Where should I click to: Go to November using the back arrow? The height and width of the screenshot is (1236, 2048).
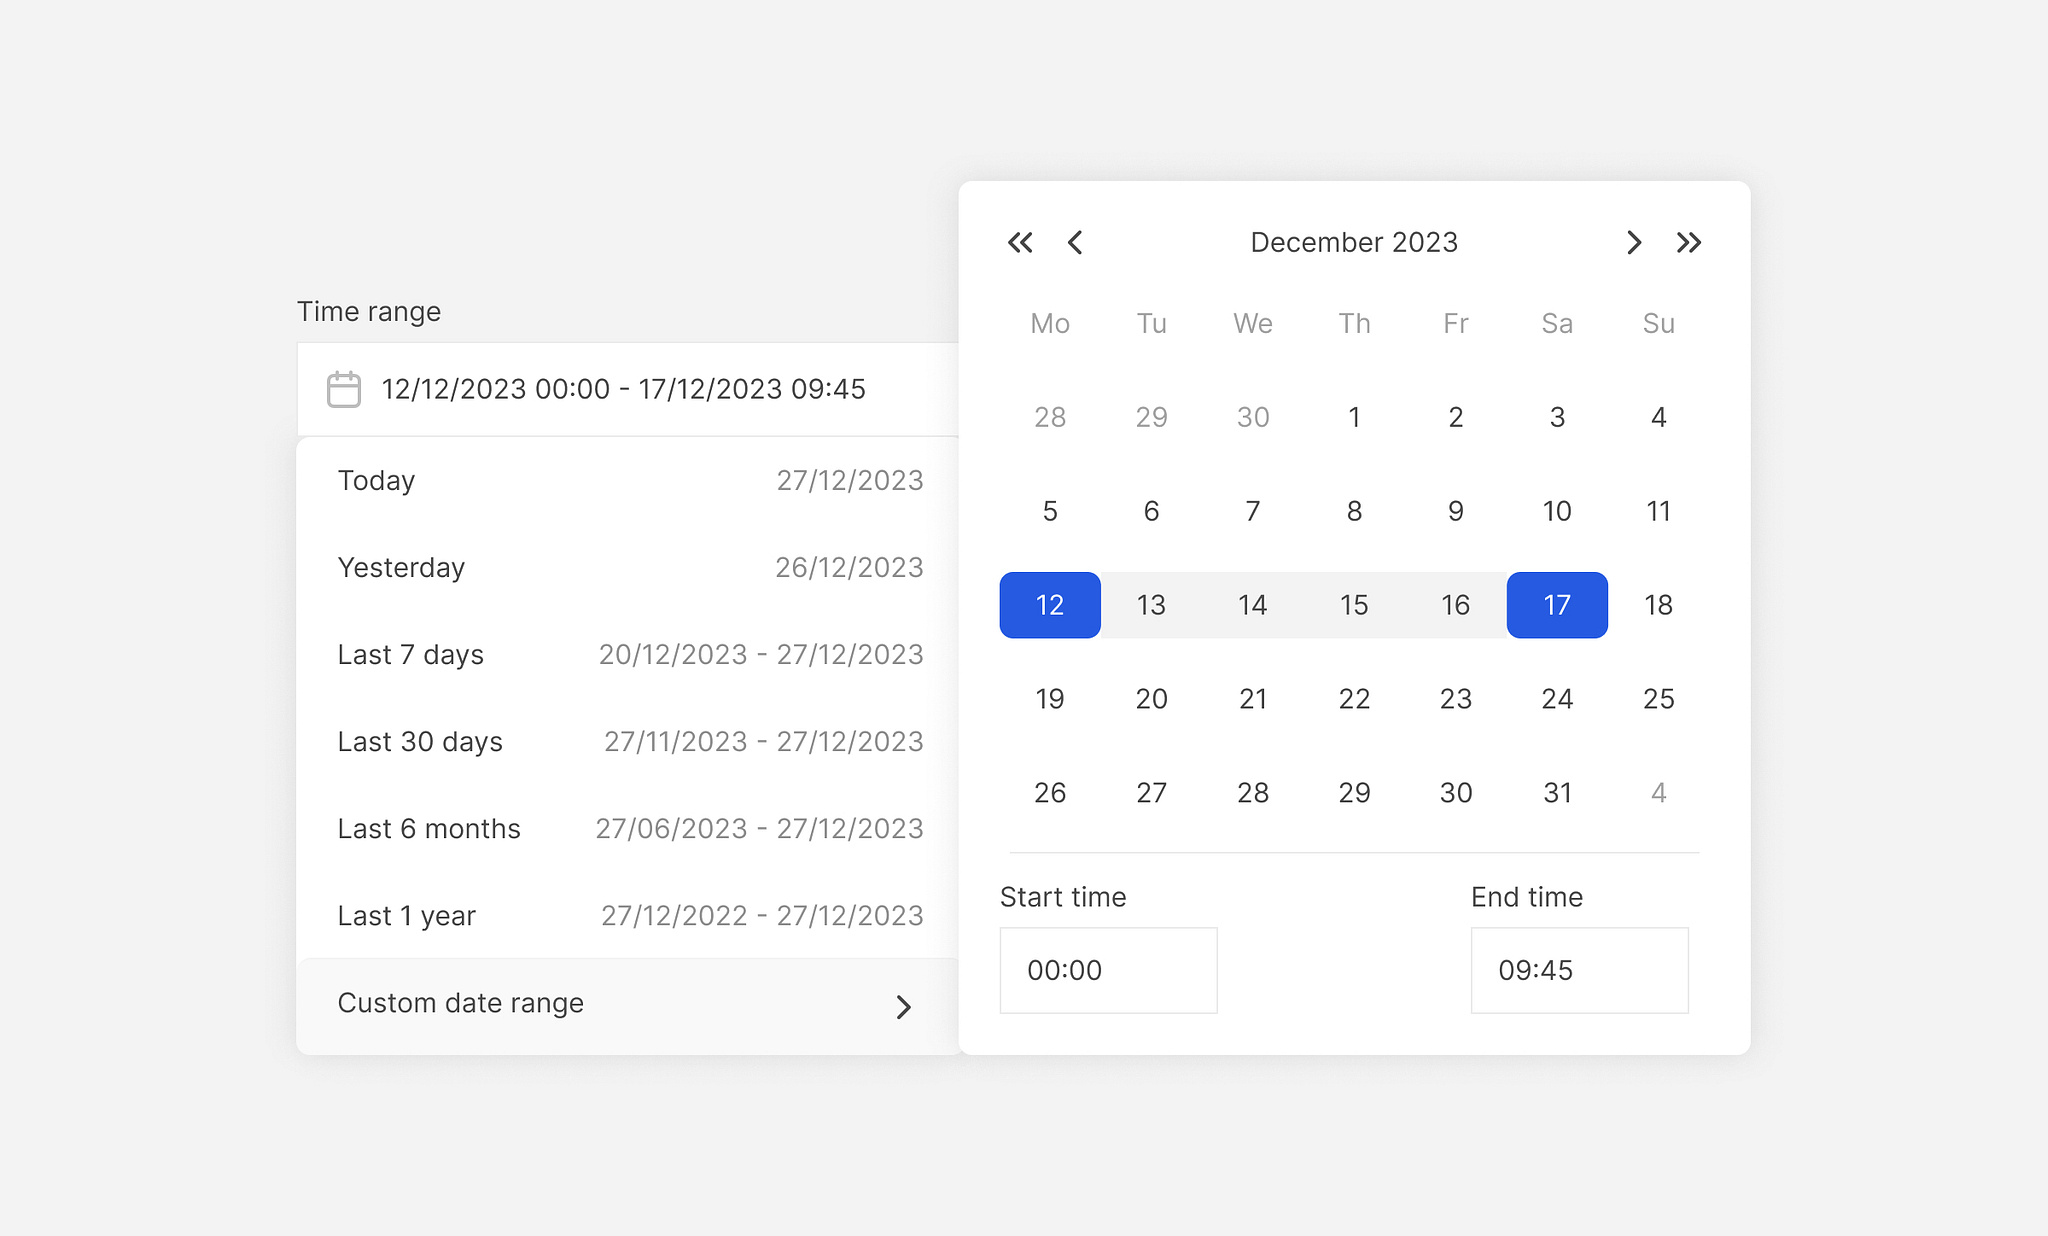click(1075, 242)
